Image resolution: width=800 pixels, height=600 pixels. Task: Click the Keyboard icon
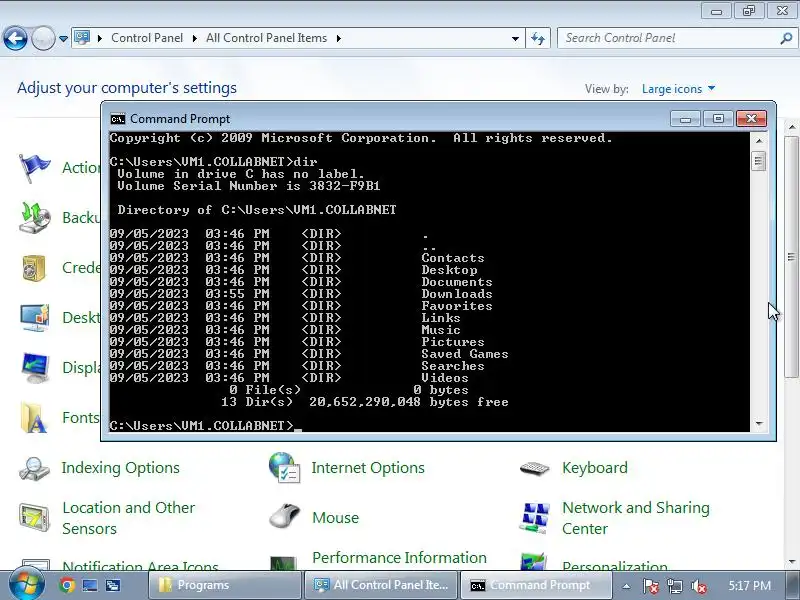click(x=534, y=468)
